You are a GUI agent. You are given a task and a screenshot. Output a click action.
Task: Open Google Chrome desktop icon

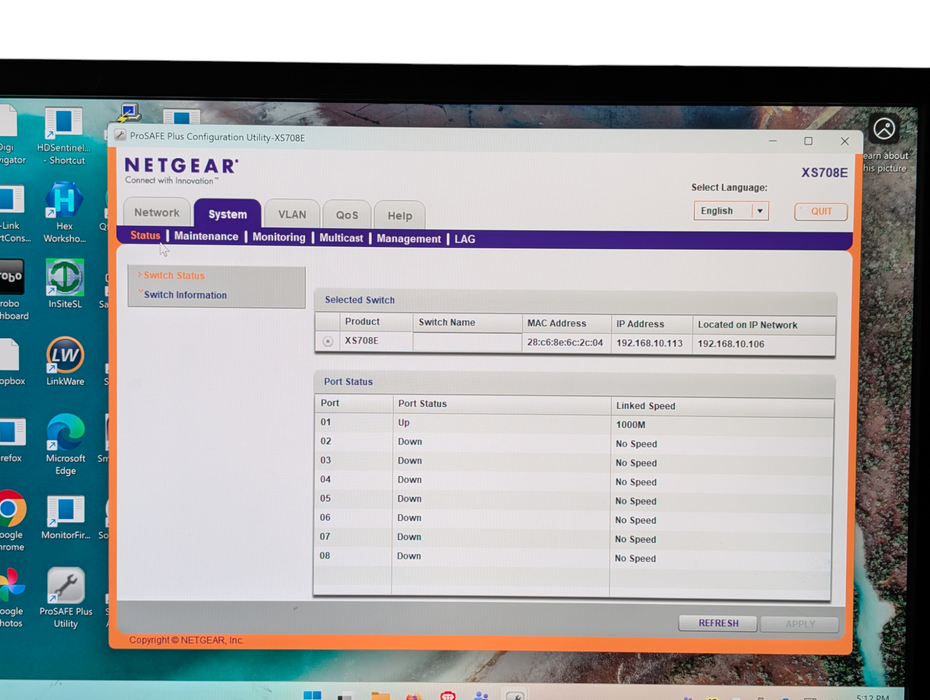[12, 520]
